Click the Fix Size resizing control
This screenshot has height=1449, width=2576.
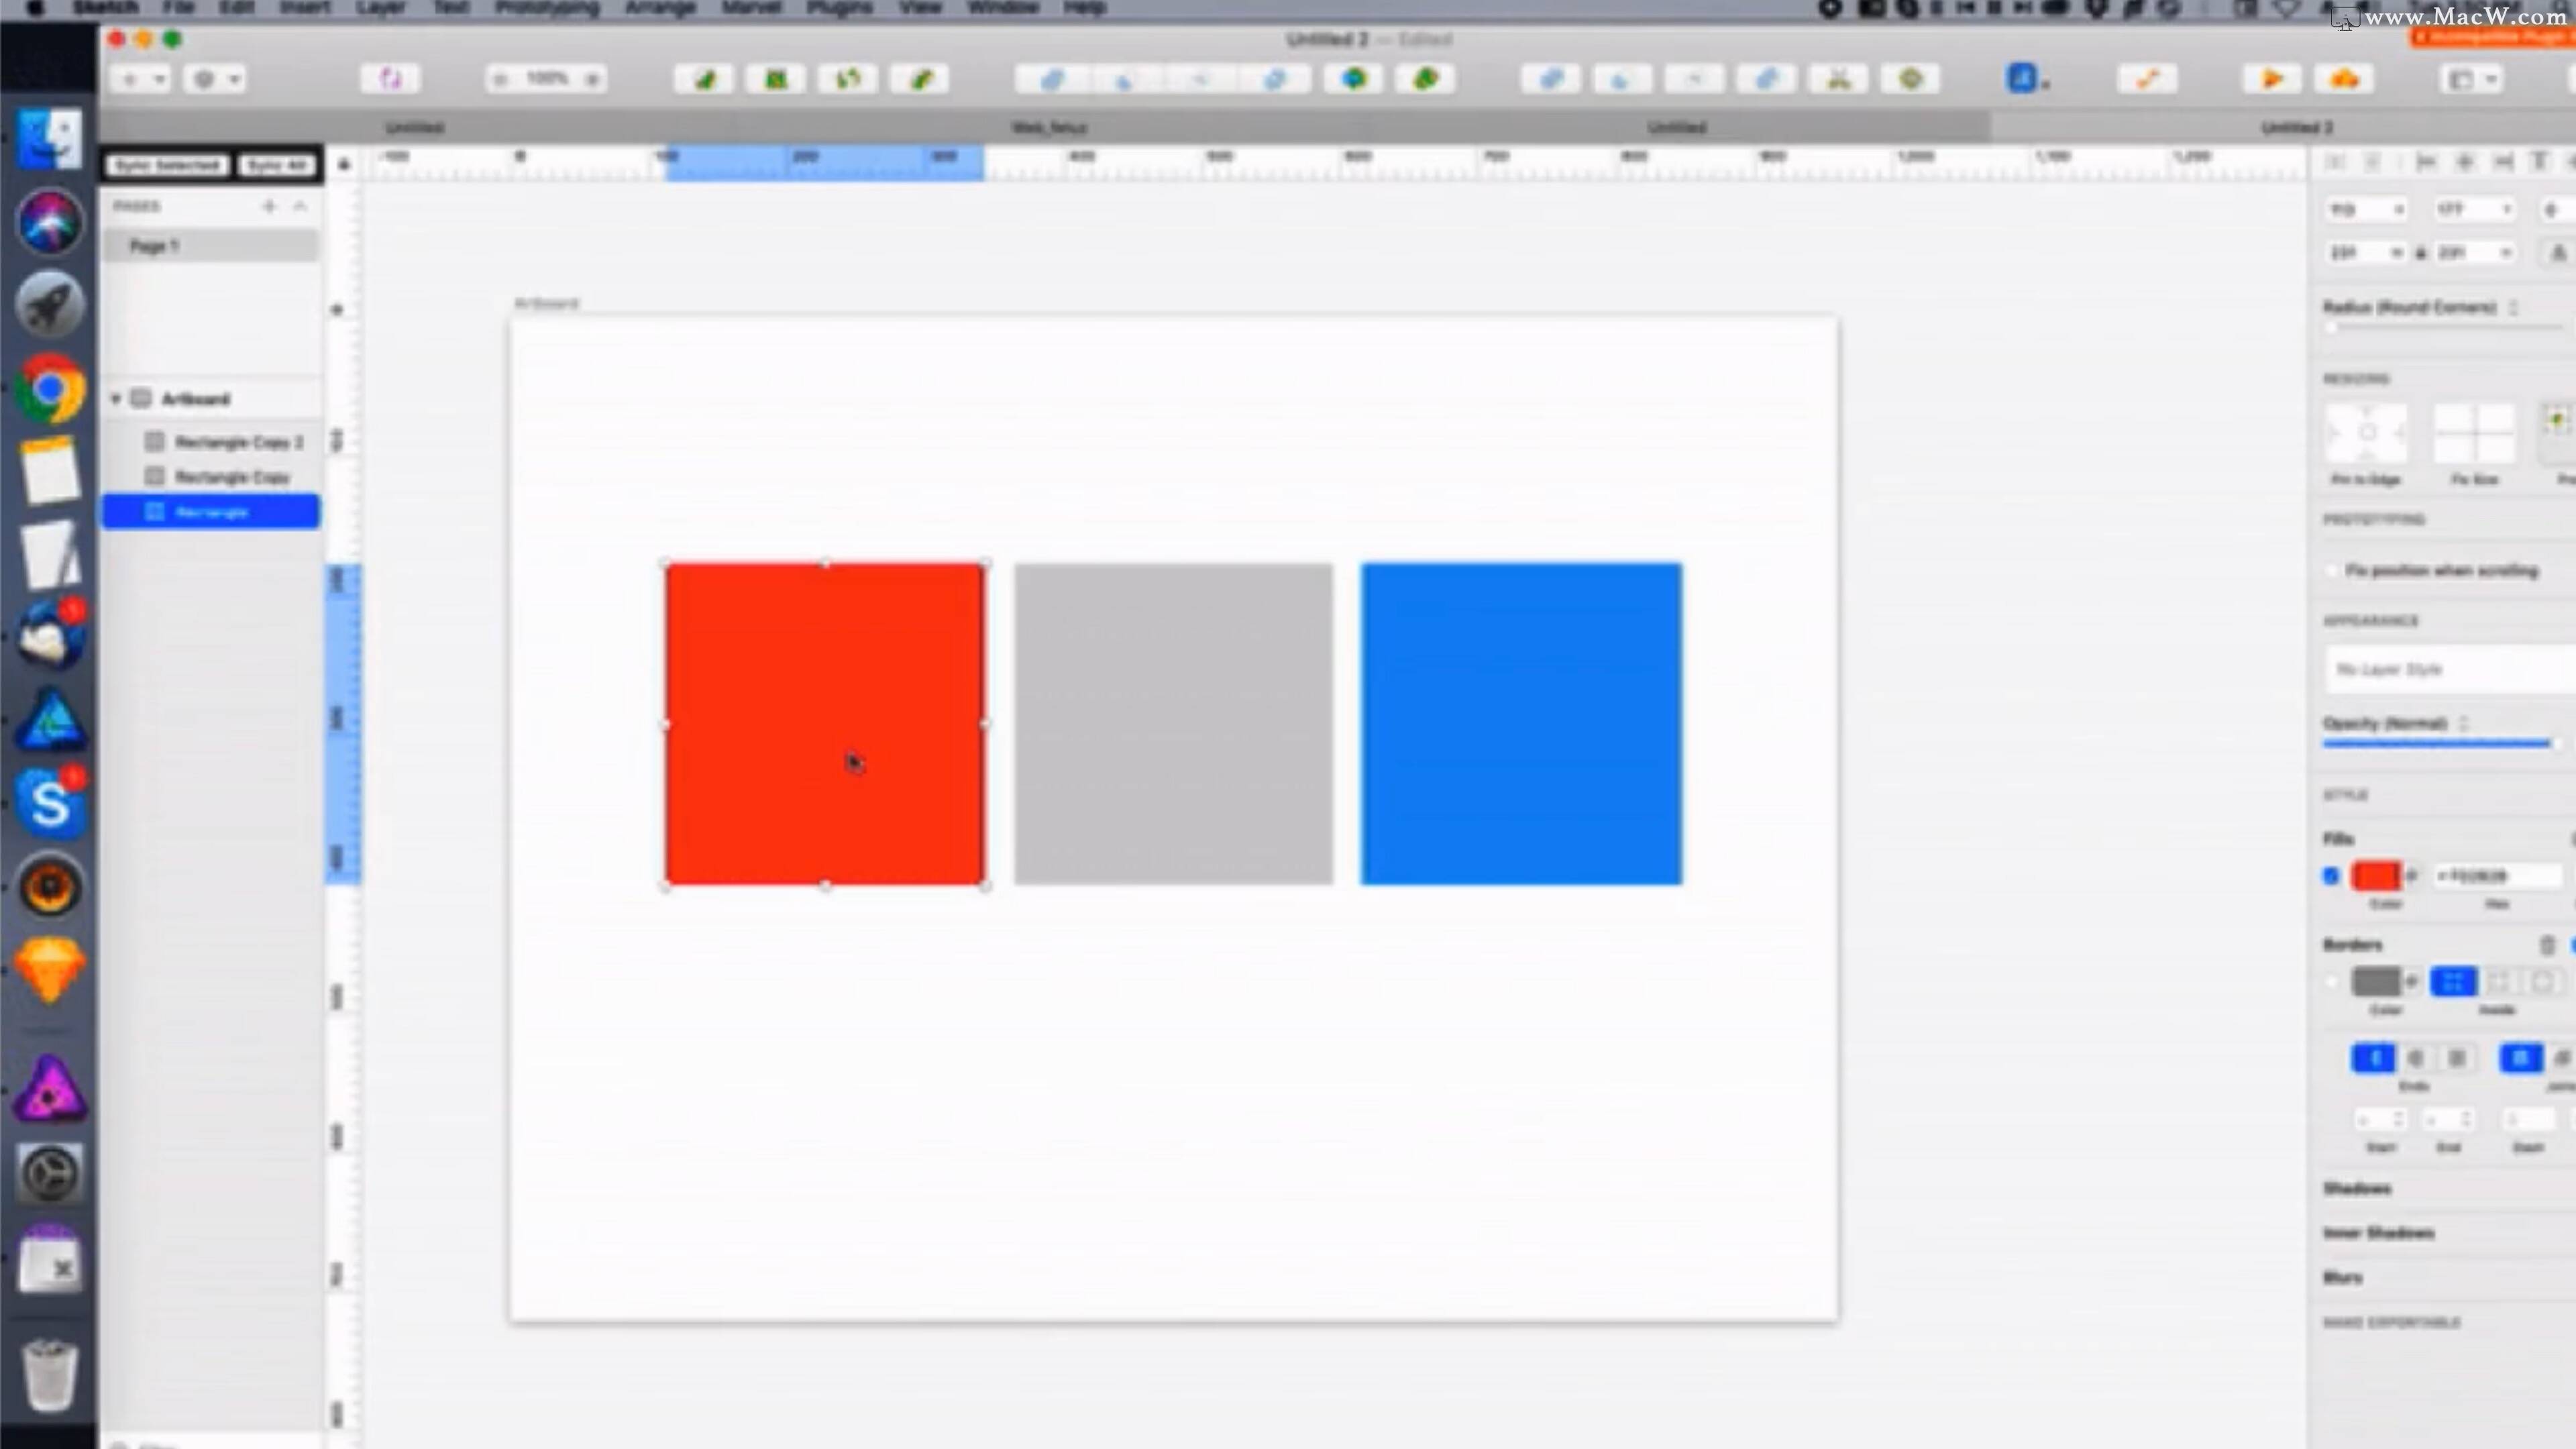pyautogui.click(x=2474, y=433)
